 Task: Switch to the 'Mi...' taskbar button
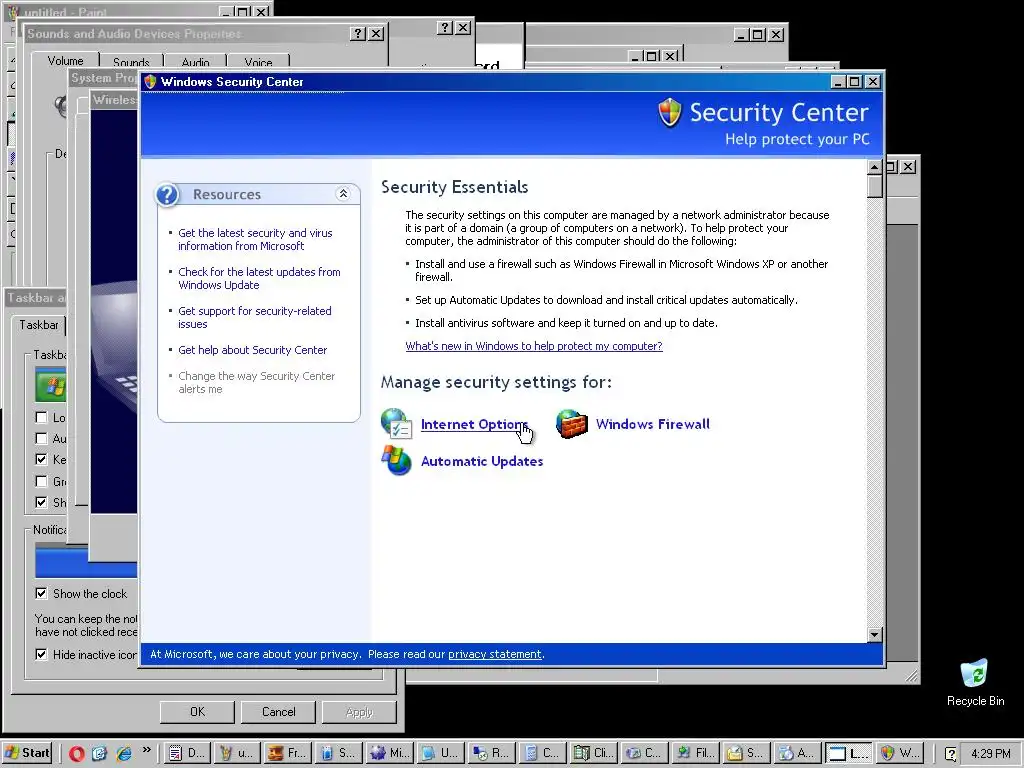tap(389, 753)
